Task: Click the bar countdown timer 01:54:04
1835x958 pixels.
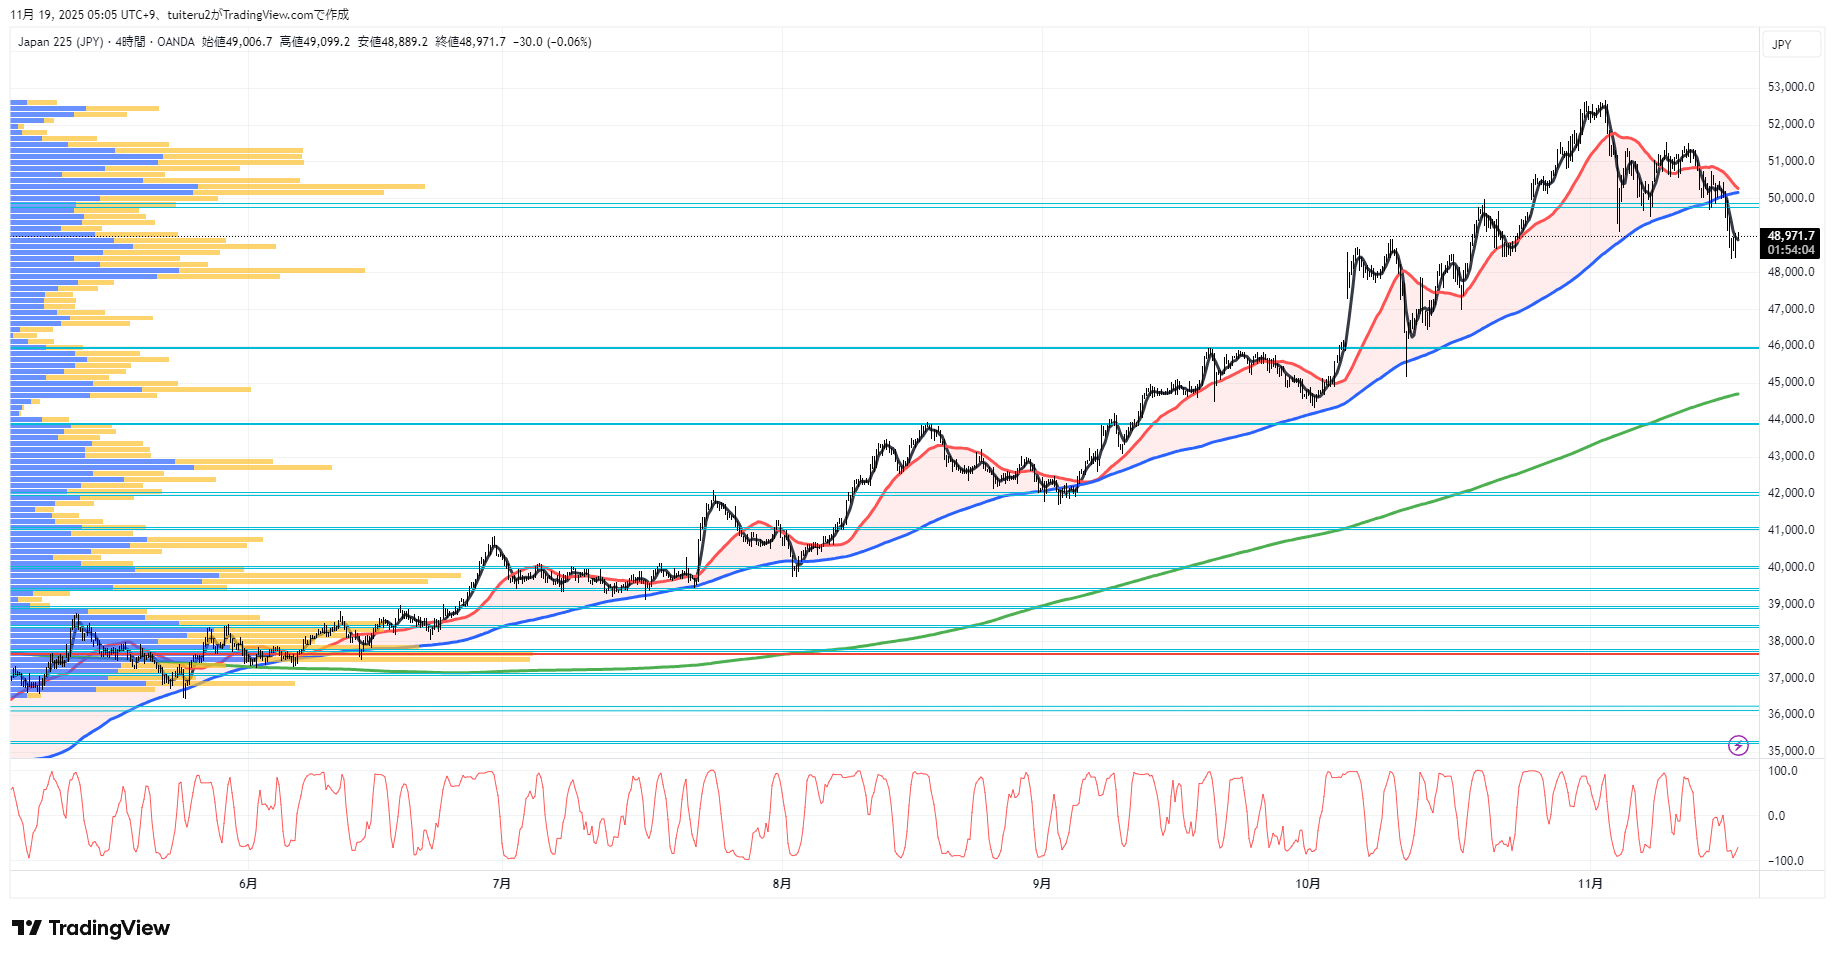Action: click(1790, 250)
